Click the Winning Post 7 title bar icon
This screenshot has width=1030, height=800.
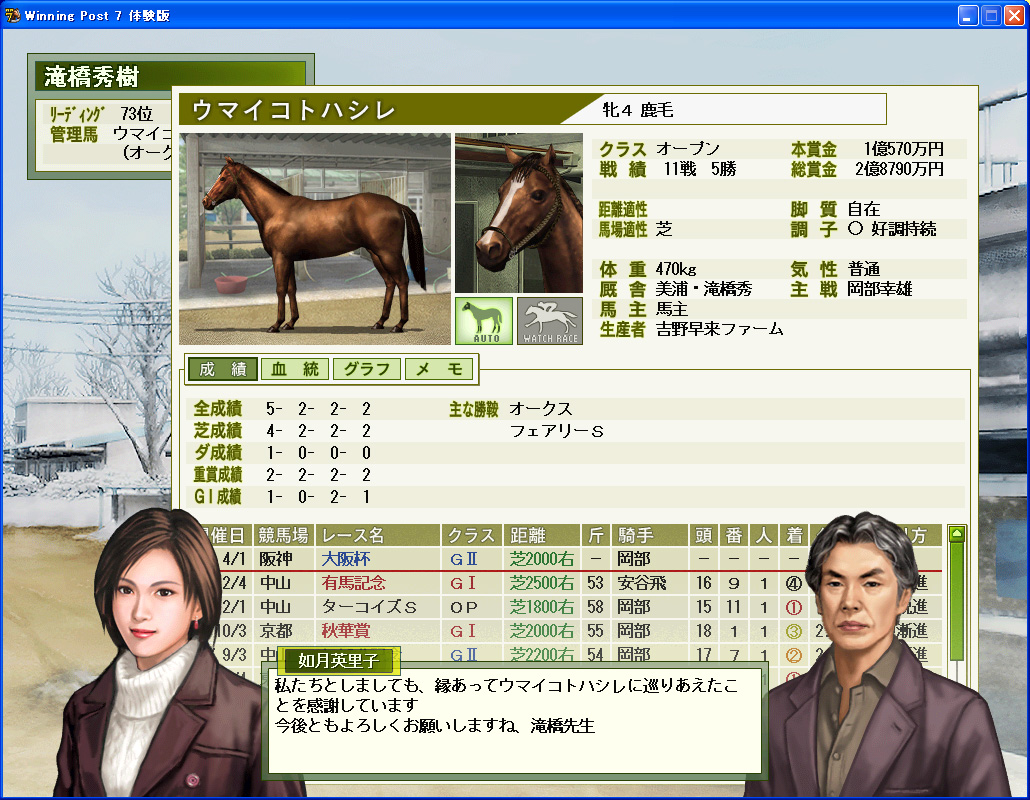point(12,15)
